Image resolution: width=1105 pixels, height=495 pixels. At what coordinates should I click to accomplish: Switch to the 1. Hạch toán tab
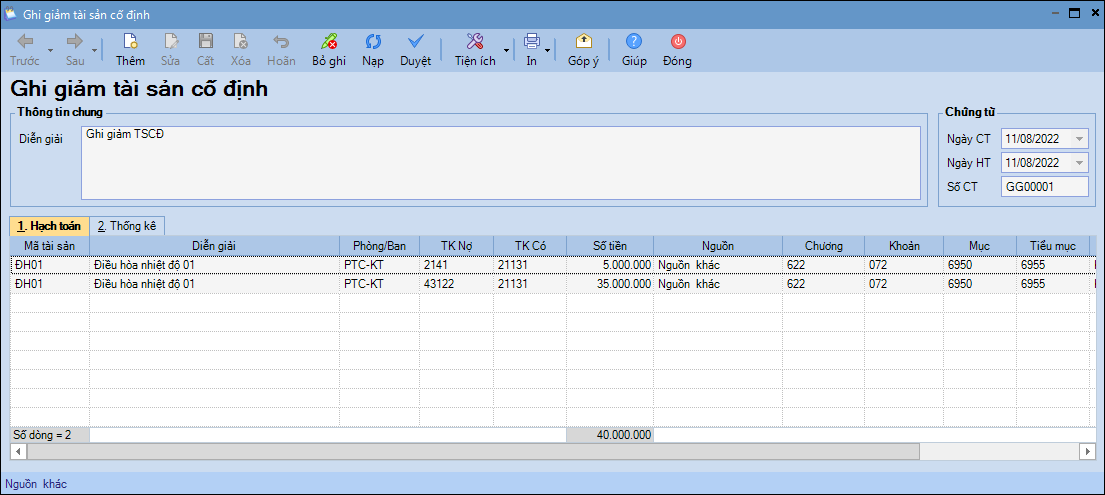pyautogui.click(x=49, y=226)
